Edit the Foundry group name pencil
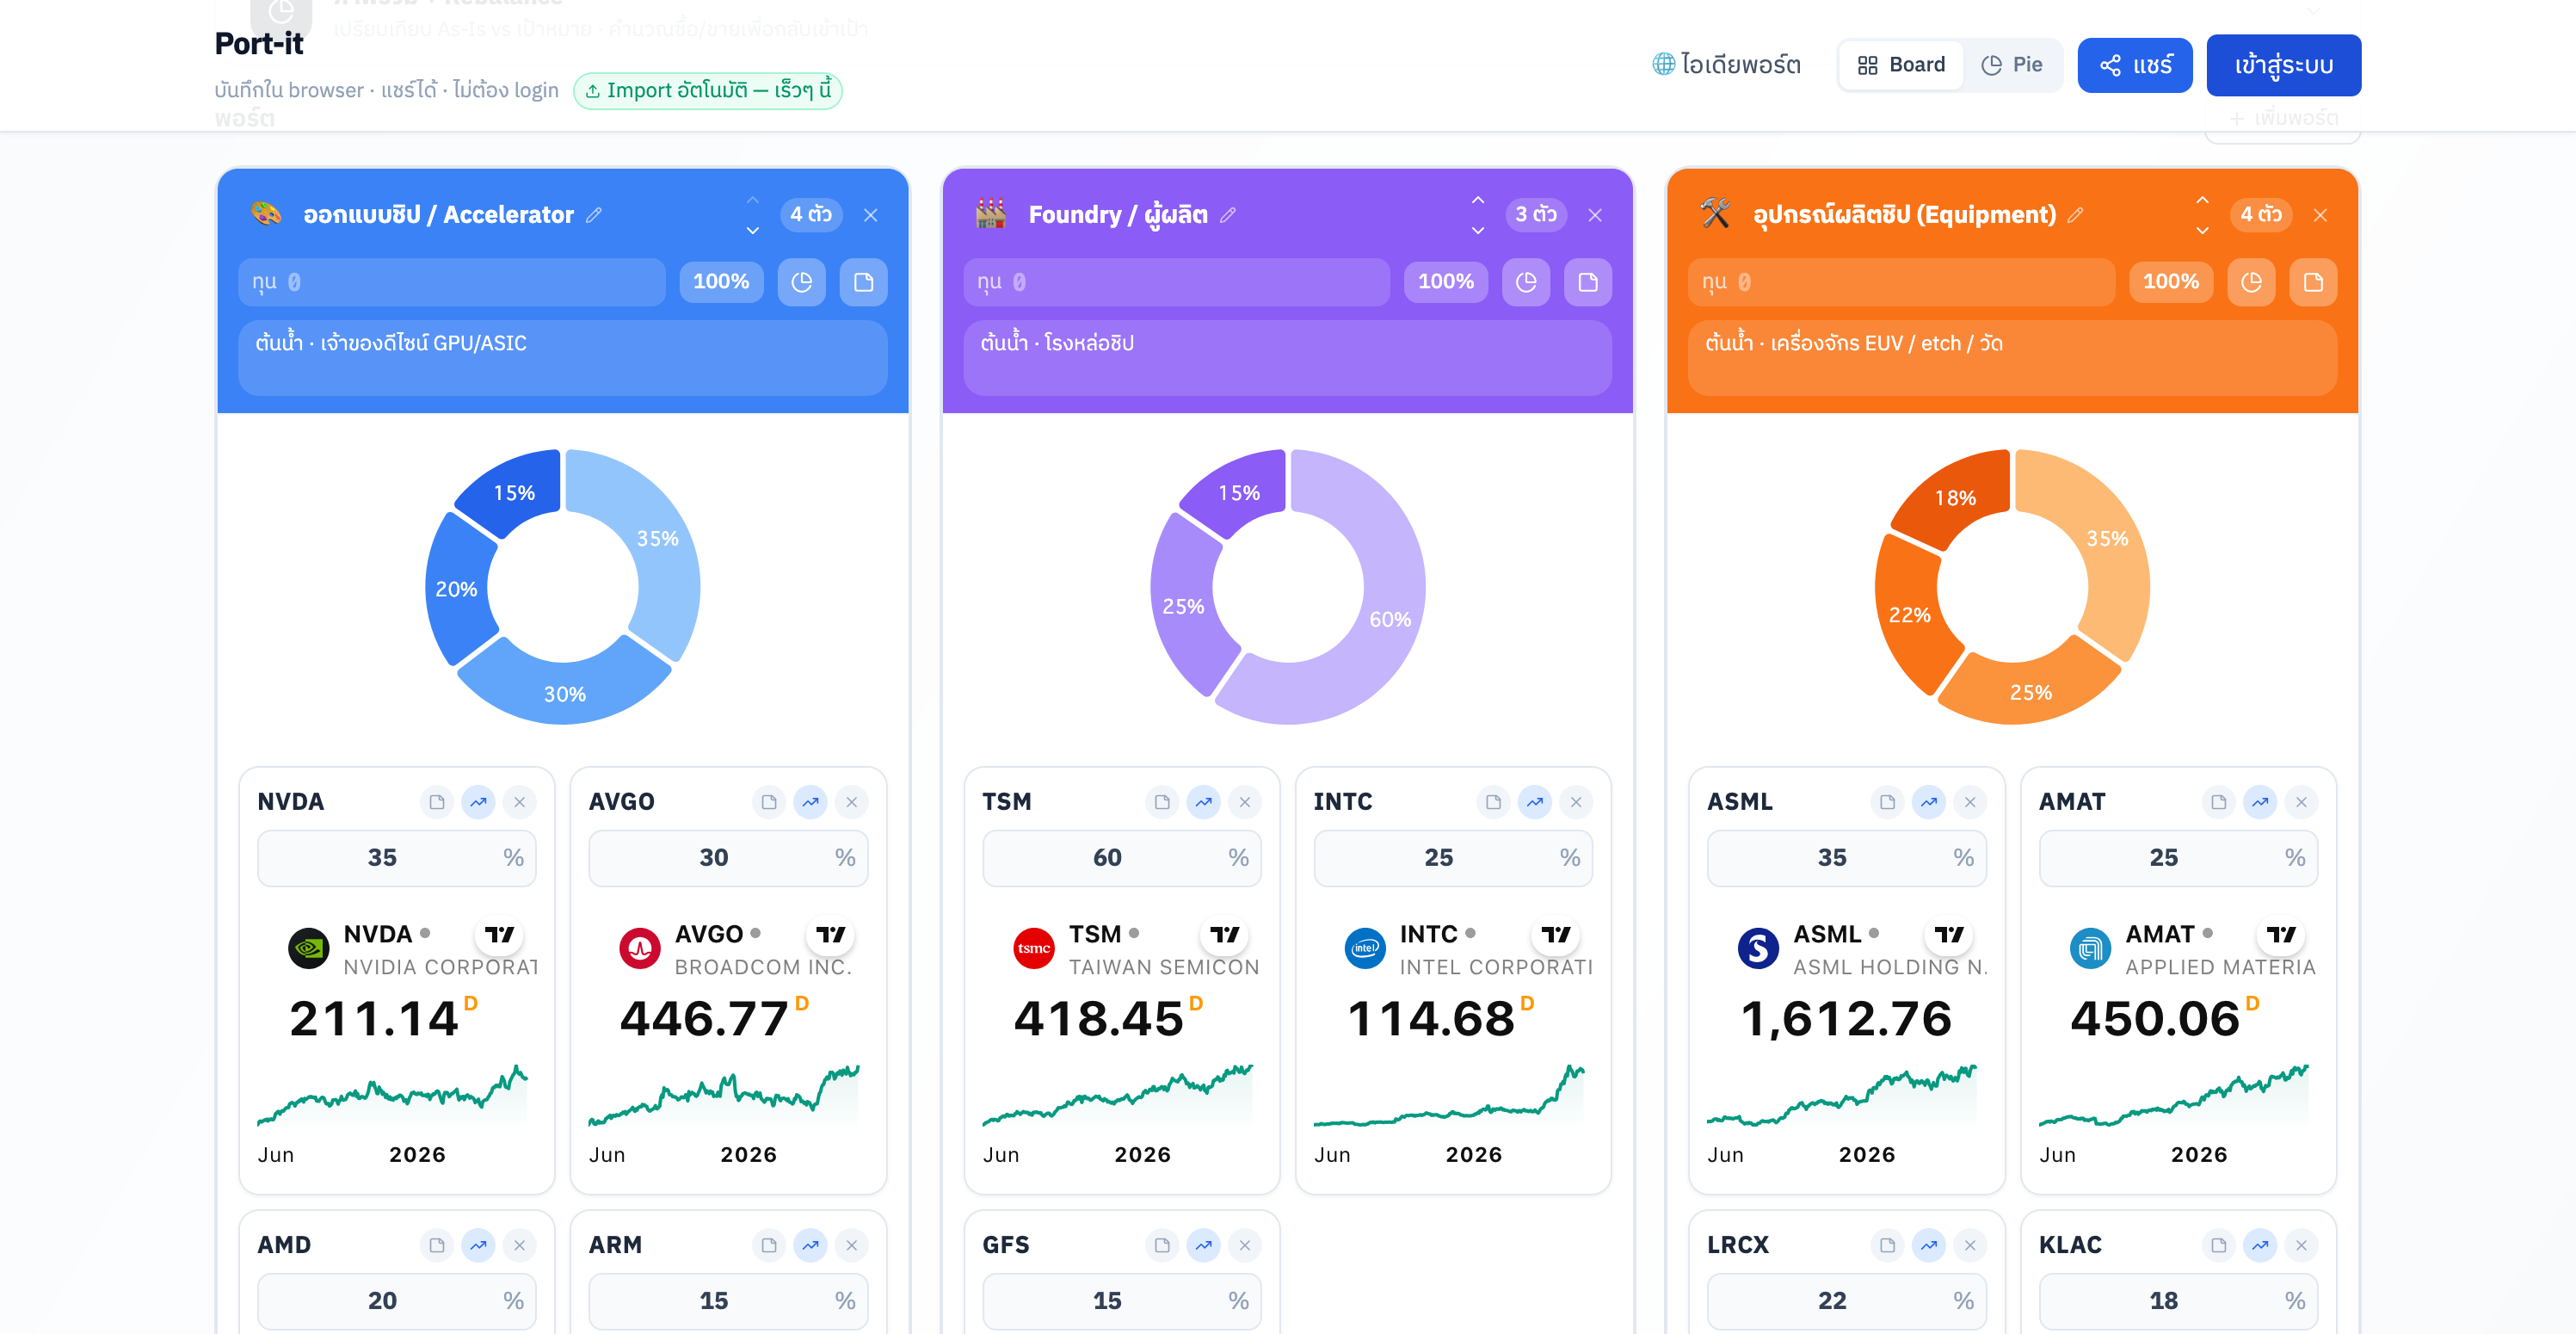This screenshot has width=2576, height=1334. (1228, 215)
